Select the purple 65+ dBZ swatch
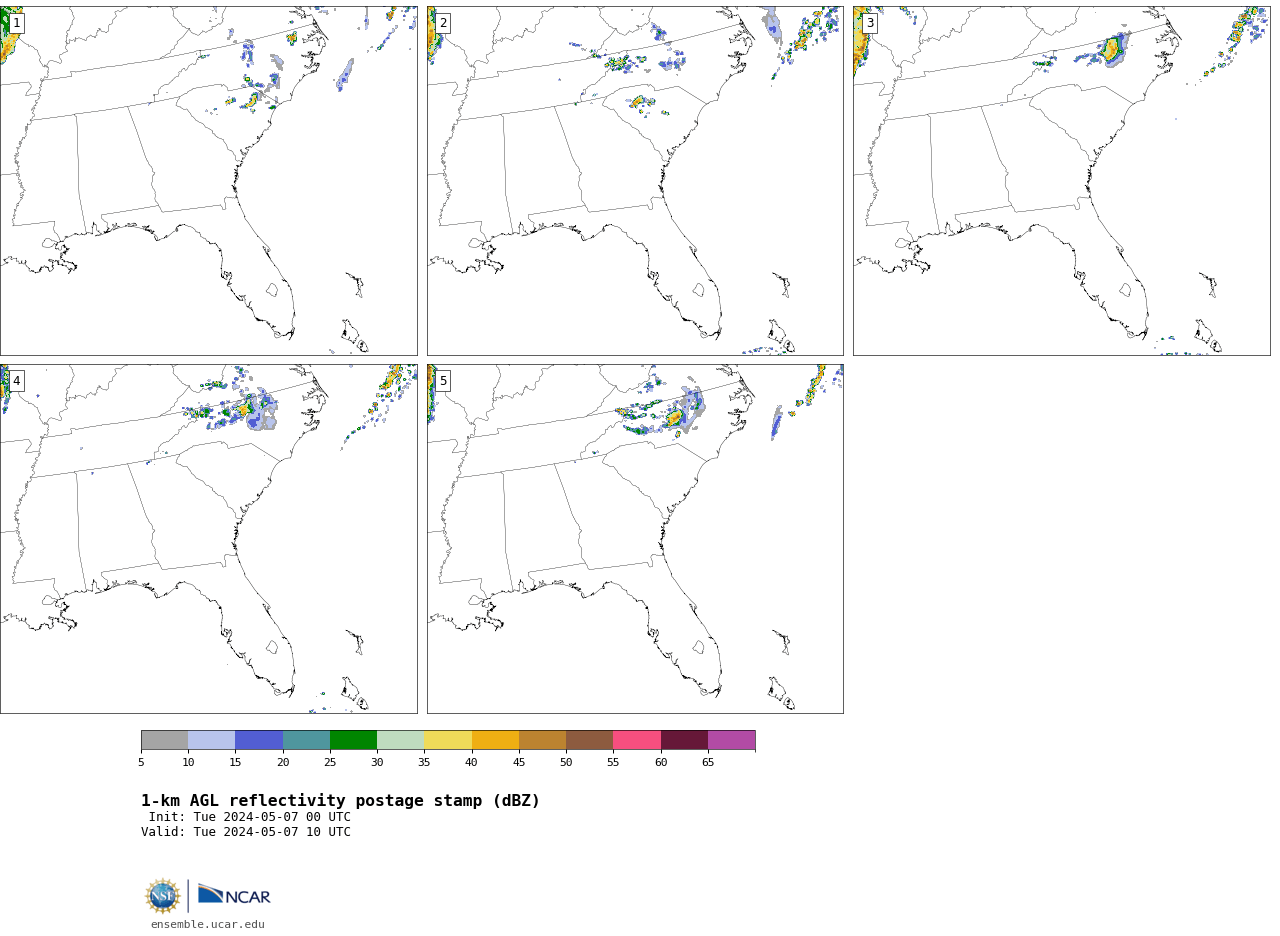This screenshot has width=1280, height=936. pyautogui.click(x=731, y=740)
